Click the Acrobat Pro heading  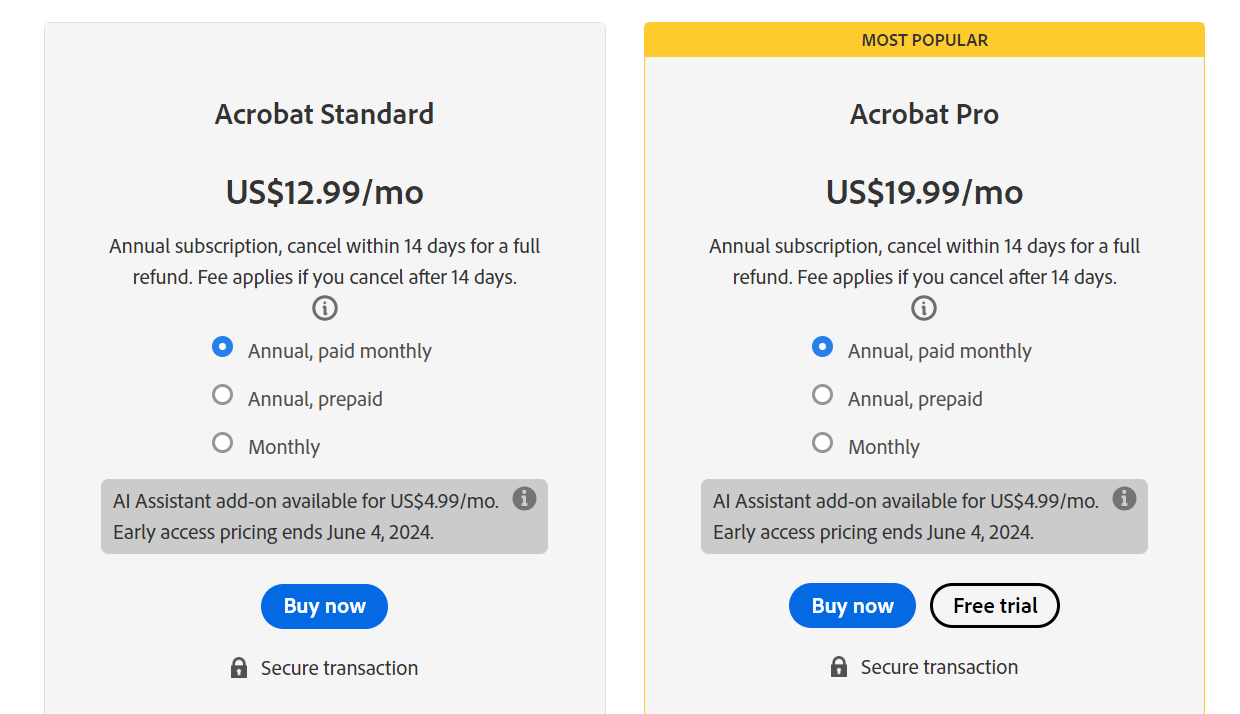(924, 114)
